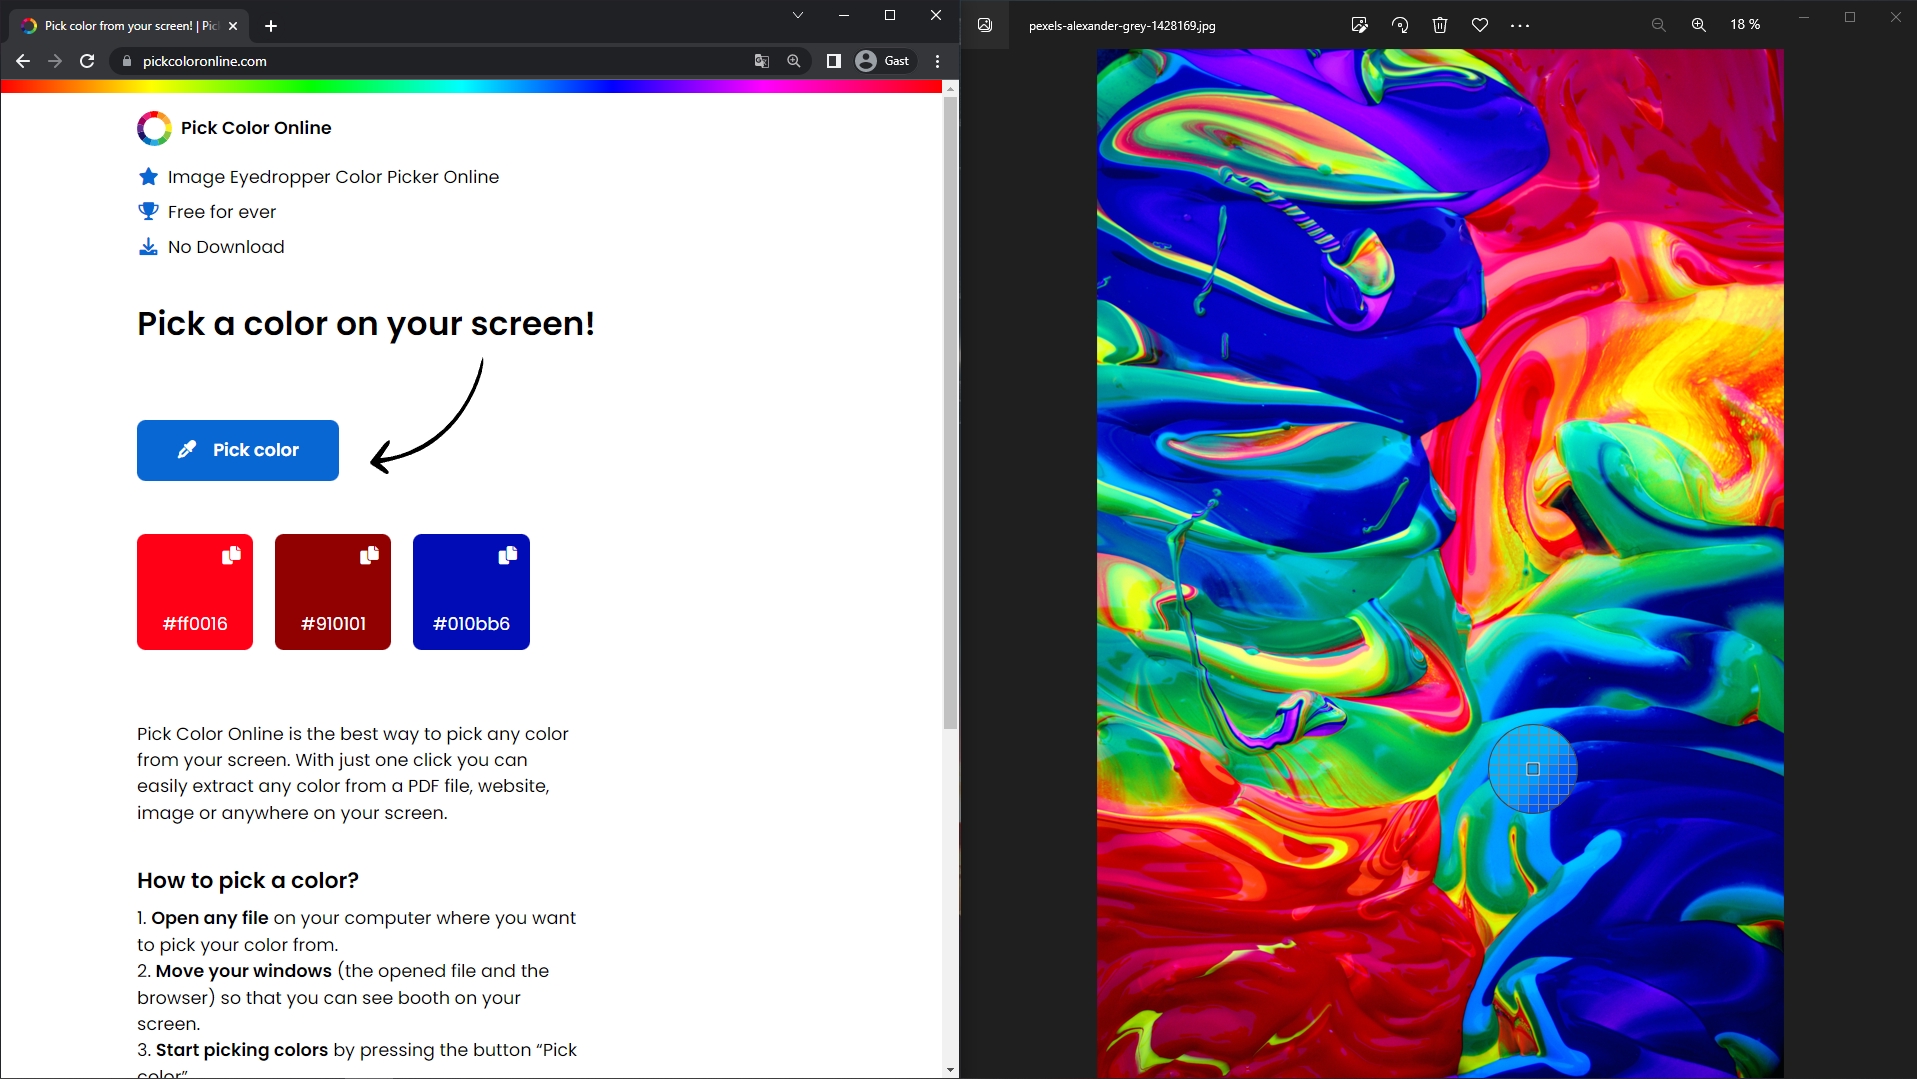Zoom into the image with the magnifier plus

click(x=1697, y=24)
